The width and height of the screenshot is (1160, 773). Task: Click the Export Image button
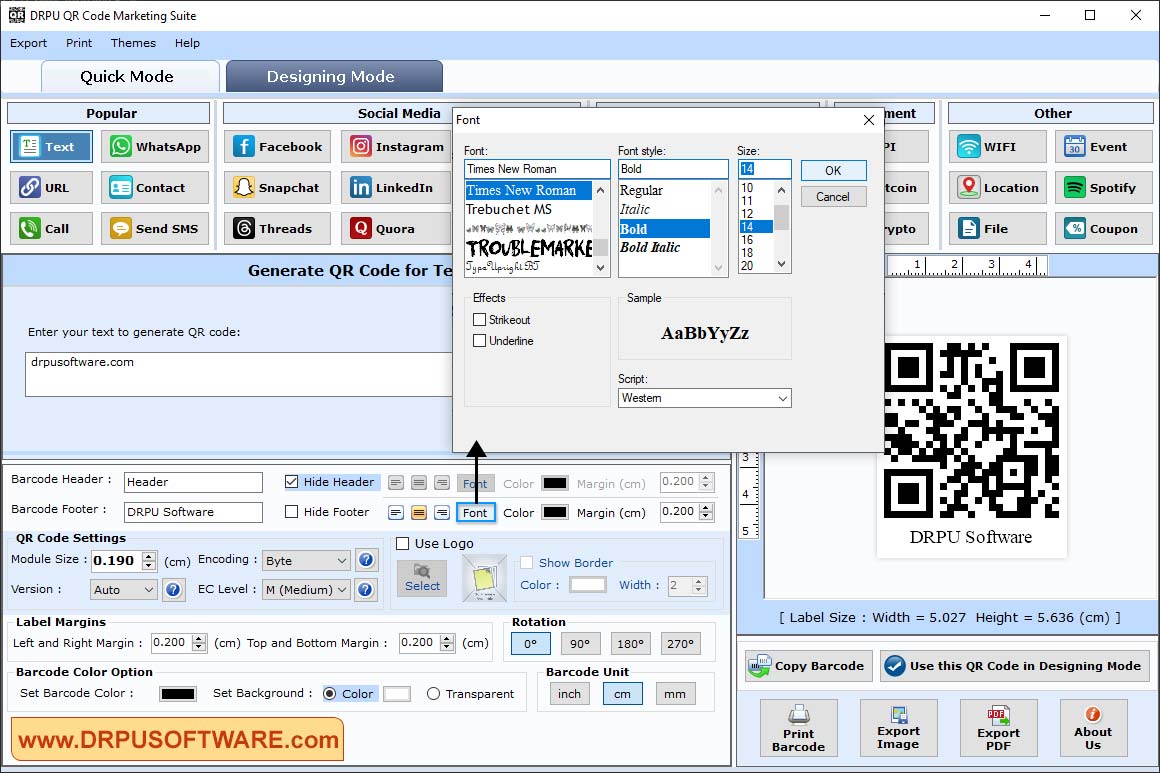tap(898, 728)
